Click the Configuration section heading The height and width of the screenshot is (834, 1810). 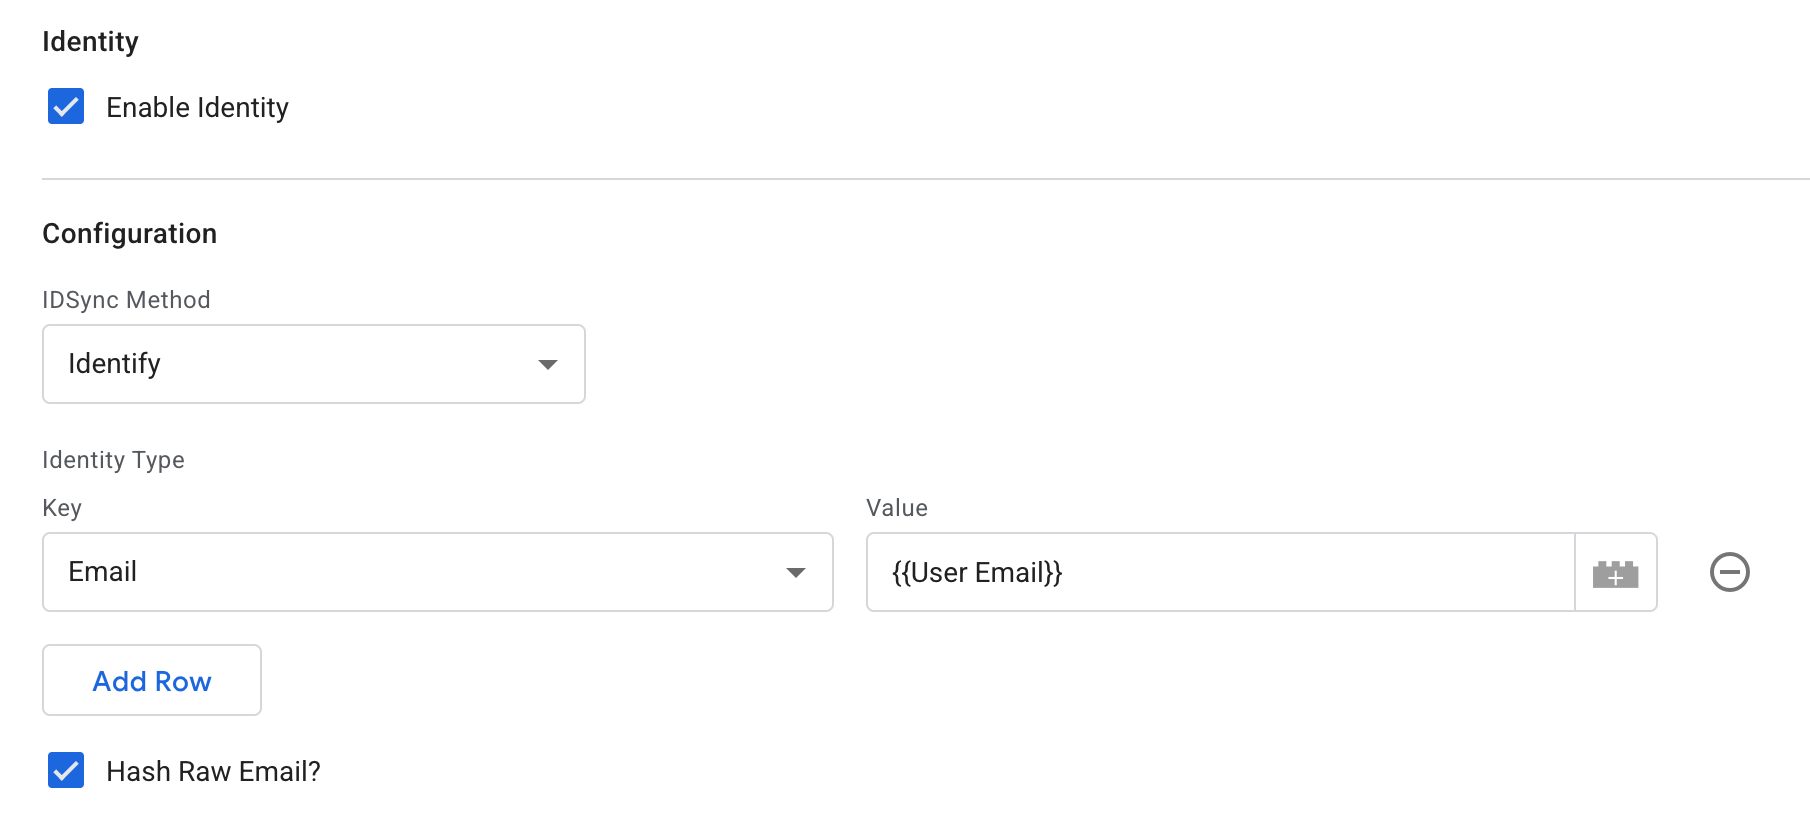coord(129,233)
